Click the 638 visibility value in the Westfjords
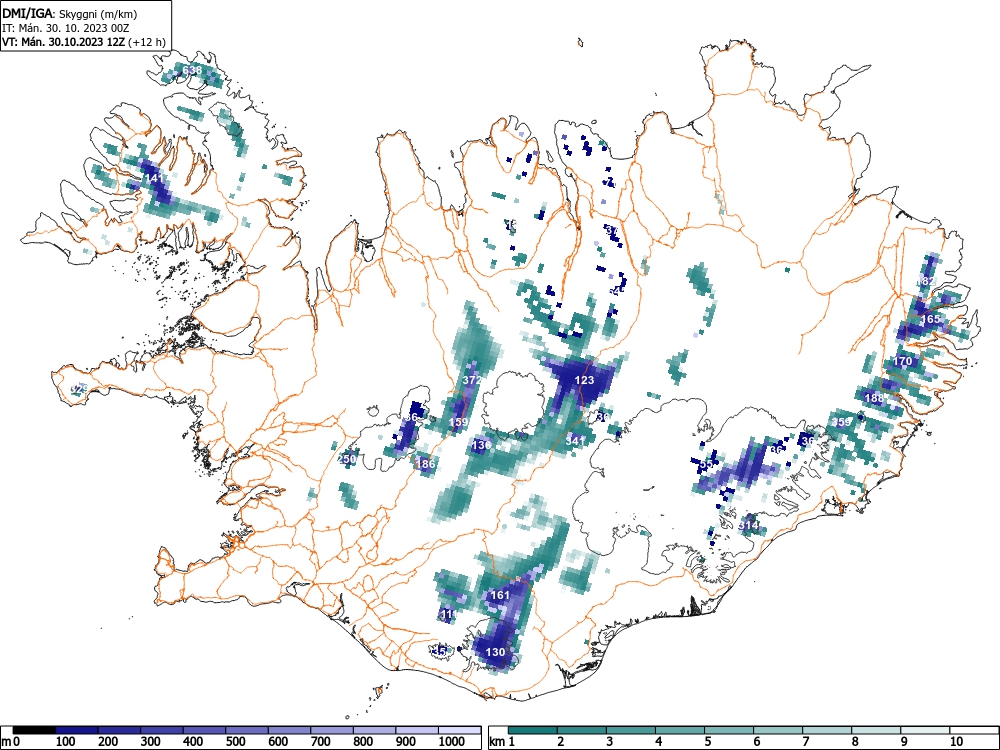This screenshot has height=750, width=1000. coord(192,70)
